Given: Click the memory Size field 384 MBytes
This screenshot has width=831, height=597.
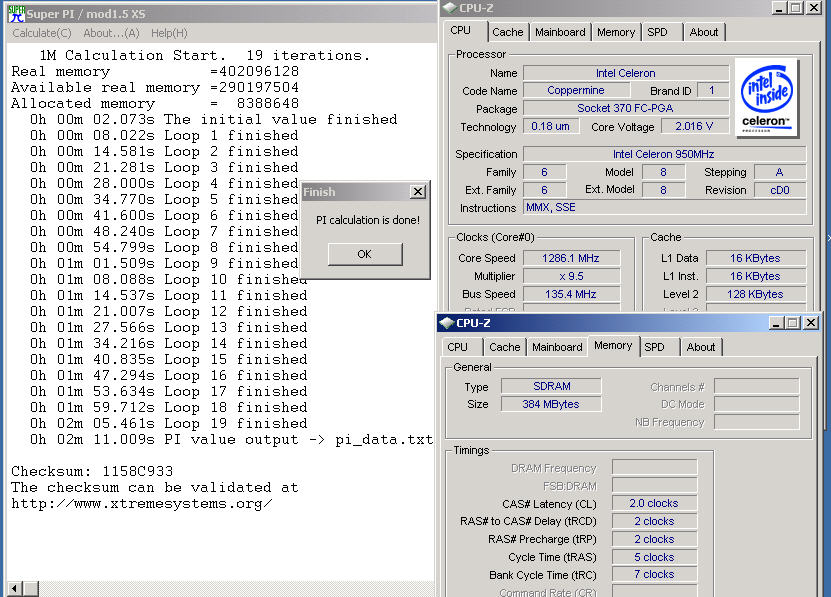Looking at the screenshot, I should [551, 404].
